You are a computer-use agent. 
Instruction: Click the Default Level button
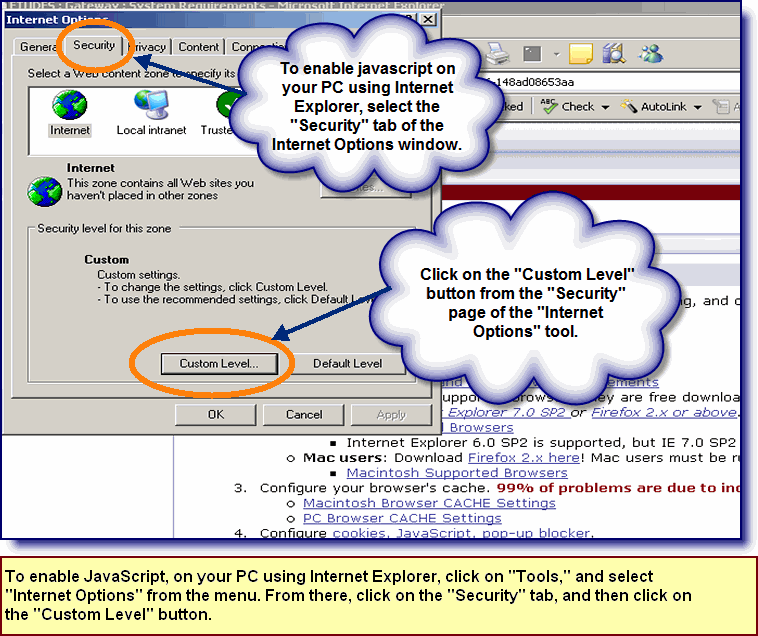(347, 363)
